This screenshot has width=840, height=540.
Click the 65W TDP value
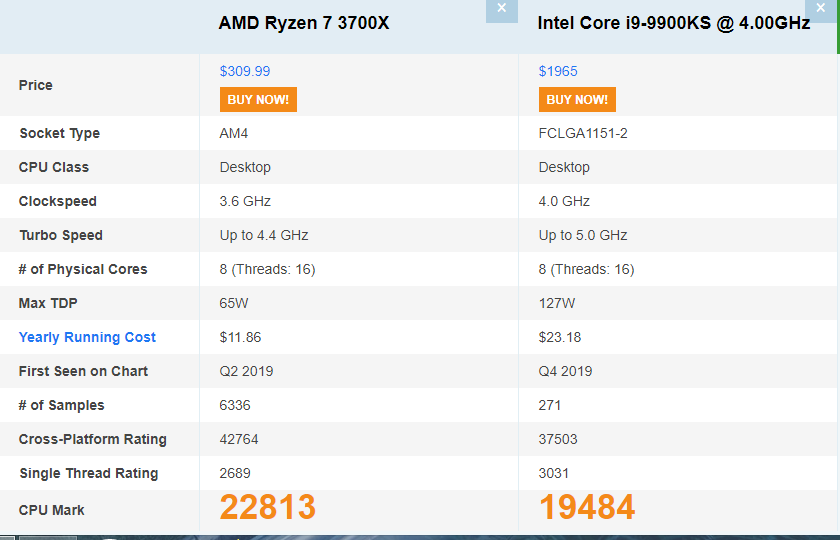pos(234,303)
